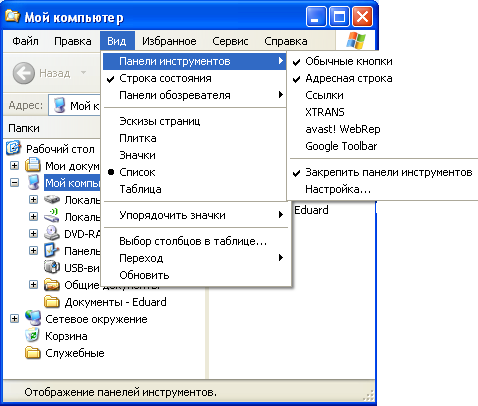Open the Файл menu
Viewport: 478px width, 406px height.
25,41
